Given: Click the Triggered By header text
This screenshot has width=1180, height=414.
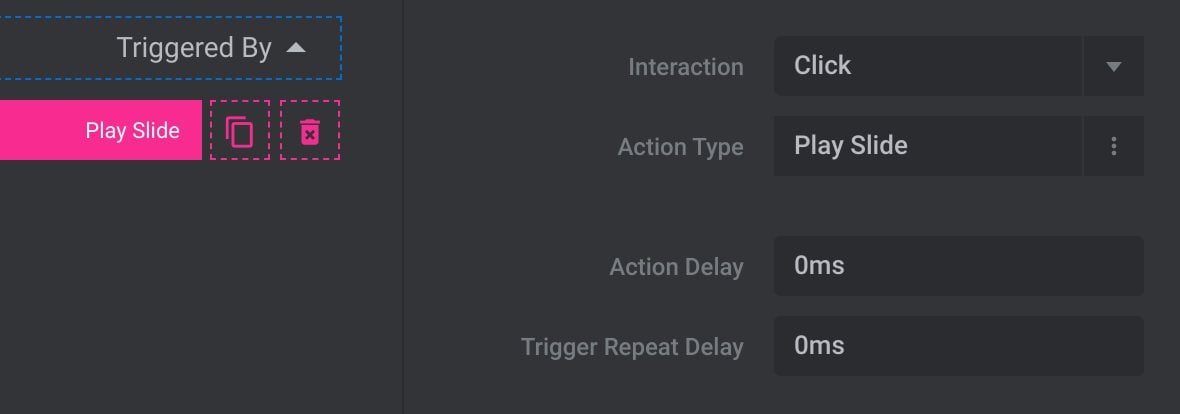Looking at the screenshot, I should (194, 48).
